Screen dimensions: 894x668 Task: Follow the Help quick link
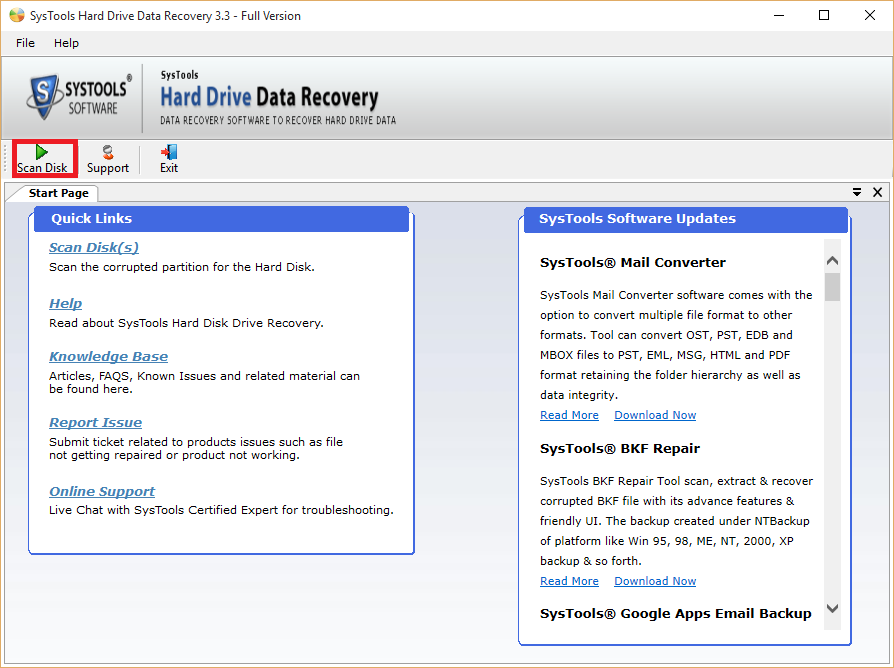pos(66,303)
